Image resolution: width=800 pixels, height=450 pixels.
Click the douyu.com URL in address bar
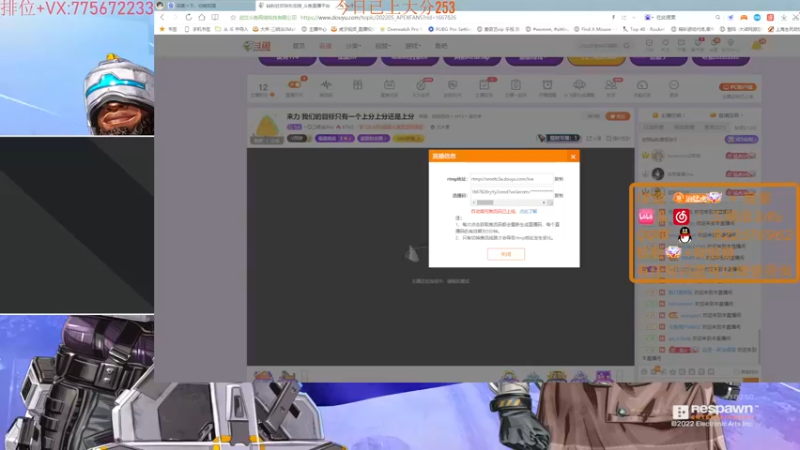378,17
